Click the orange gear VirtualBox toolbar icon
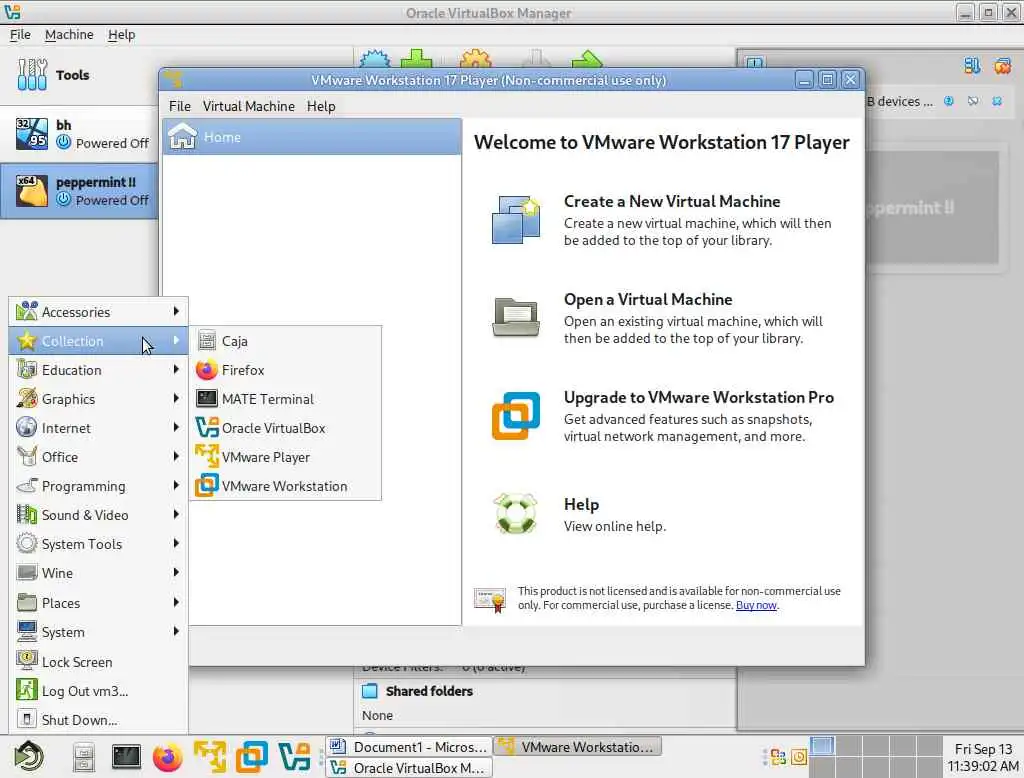1024x778 pixels. pyautogui.click(x=475, y=60)
